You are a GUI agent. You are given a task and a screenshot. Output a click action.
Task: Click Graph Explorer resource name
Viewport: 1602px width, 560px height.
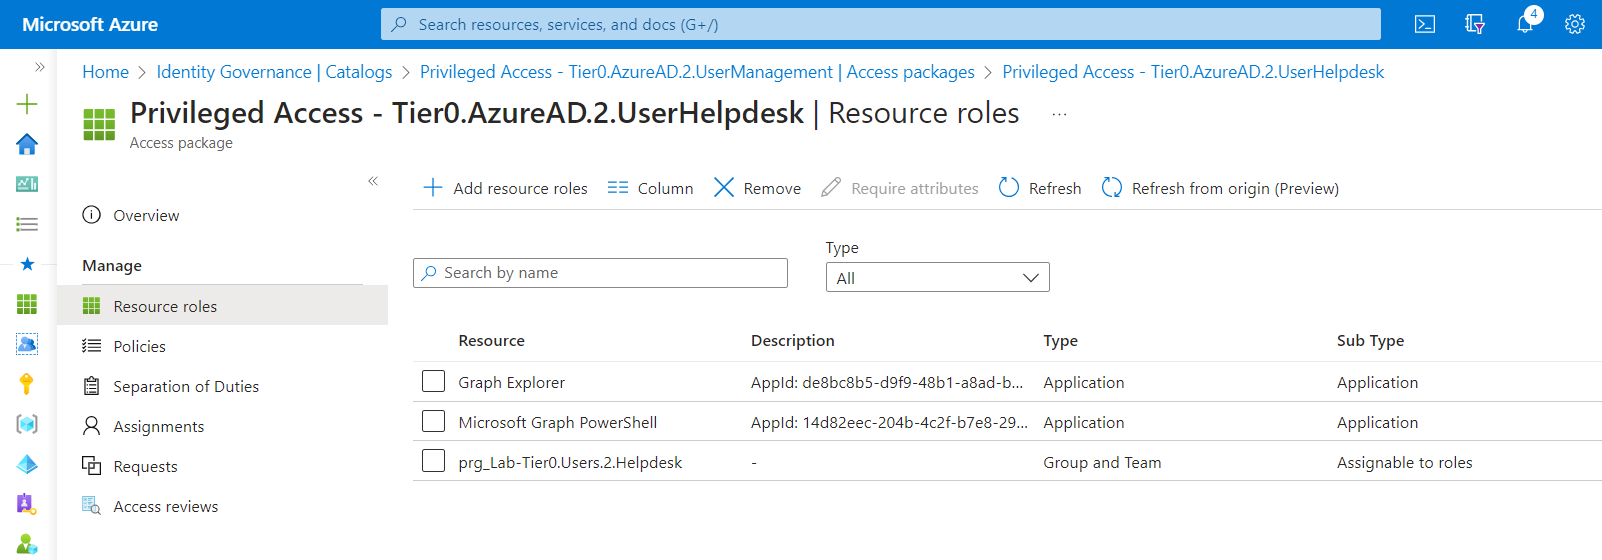click(511, 382)
